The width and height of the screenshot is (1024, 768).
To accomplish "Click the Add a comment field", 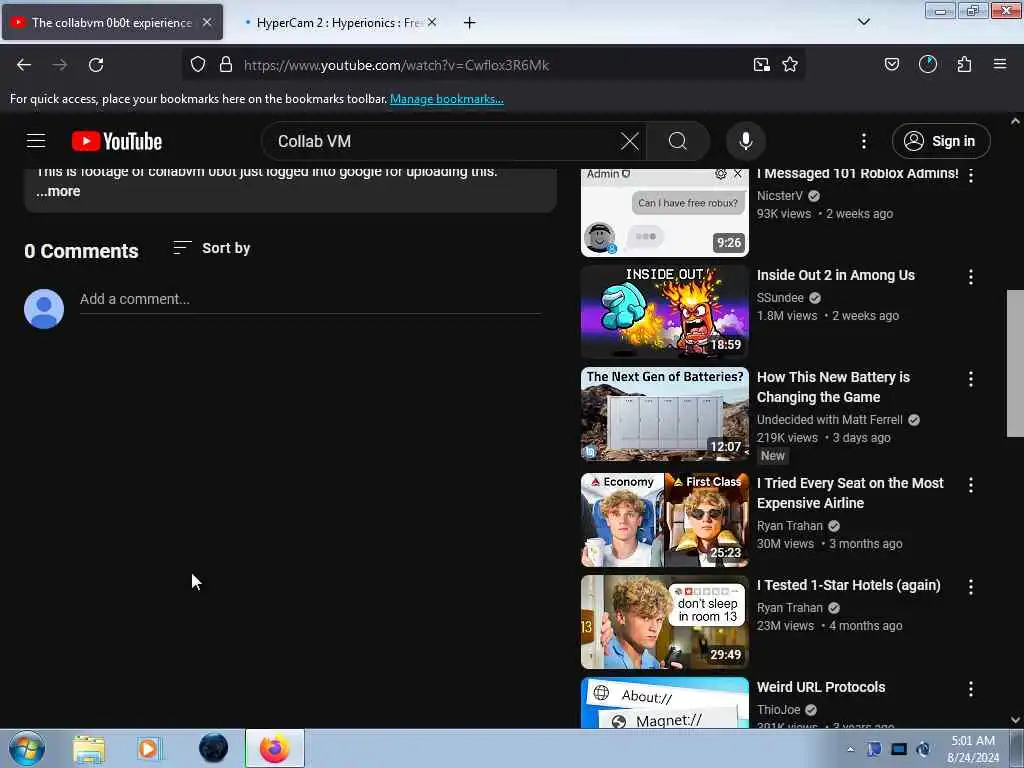I will click(x=310, y=299).
